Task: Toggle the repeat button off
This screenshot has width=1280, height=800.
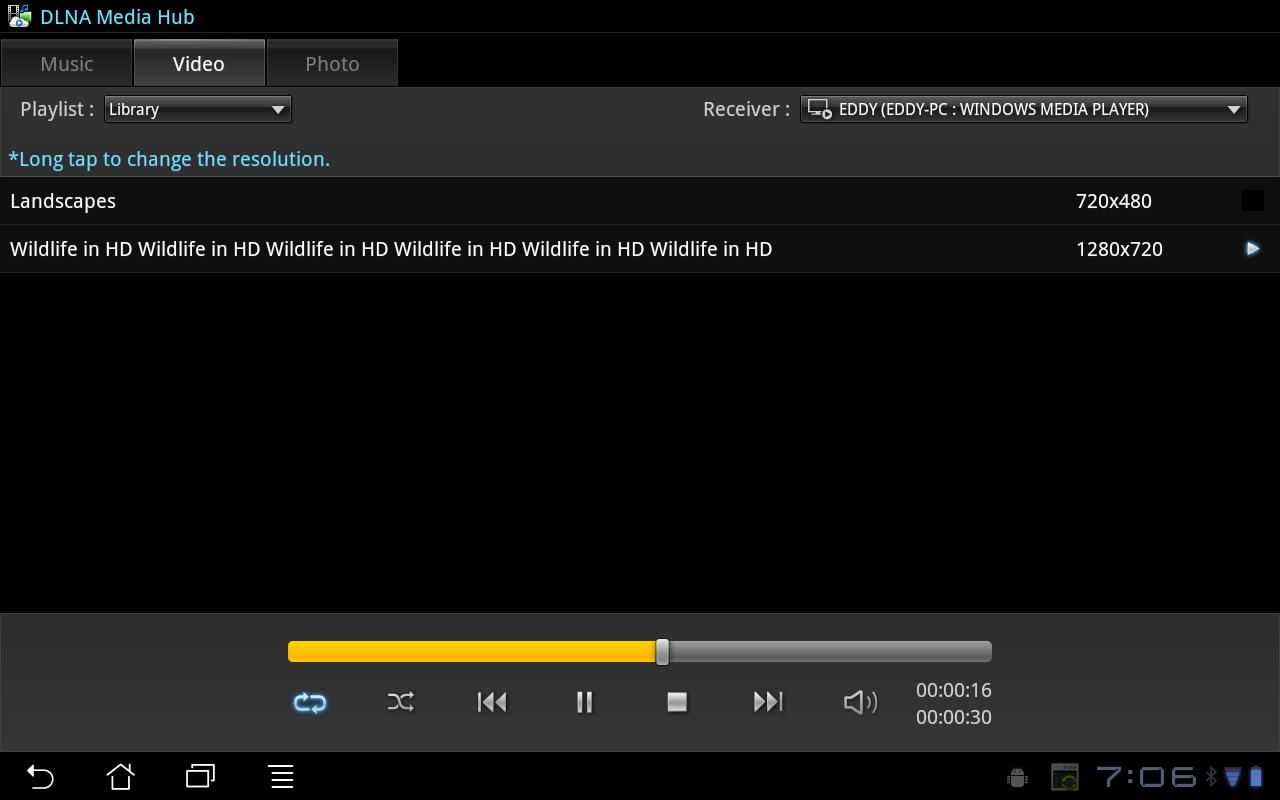Action: (309, 702)
